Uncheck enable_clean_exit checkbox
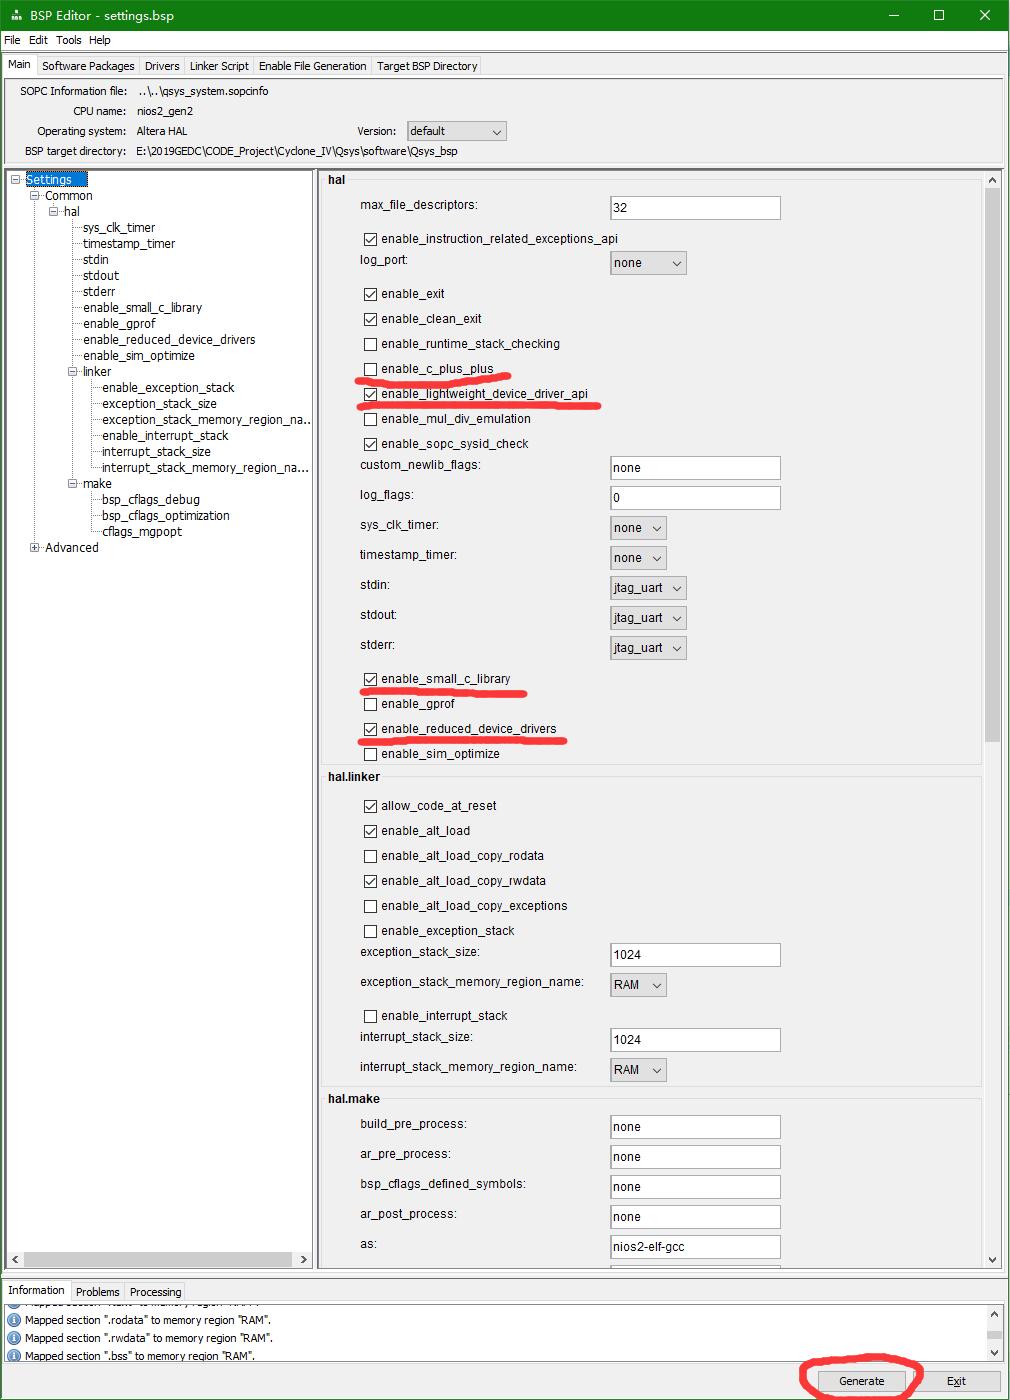Screen dimensions: 1010x1400 371,319
